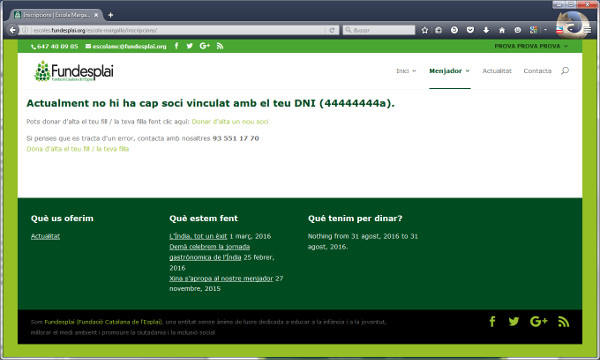Open footer Google+ icon
Image resolution: width=600 pixels, height=360 pixels.
pyautogui.click(x=539, y=321)
